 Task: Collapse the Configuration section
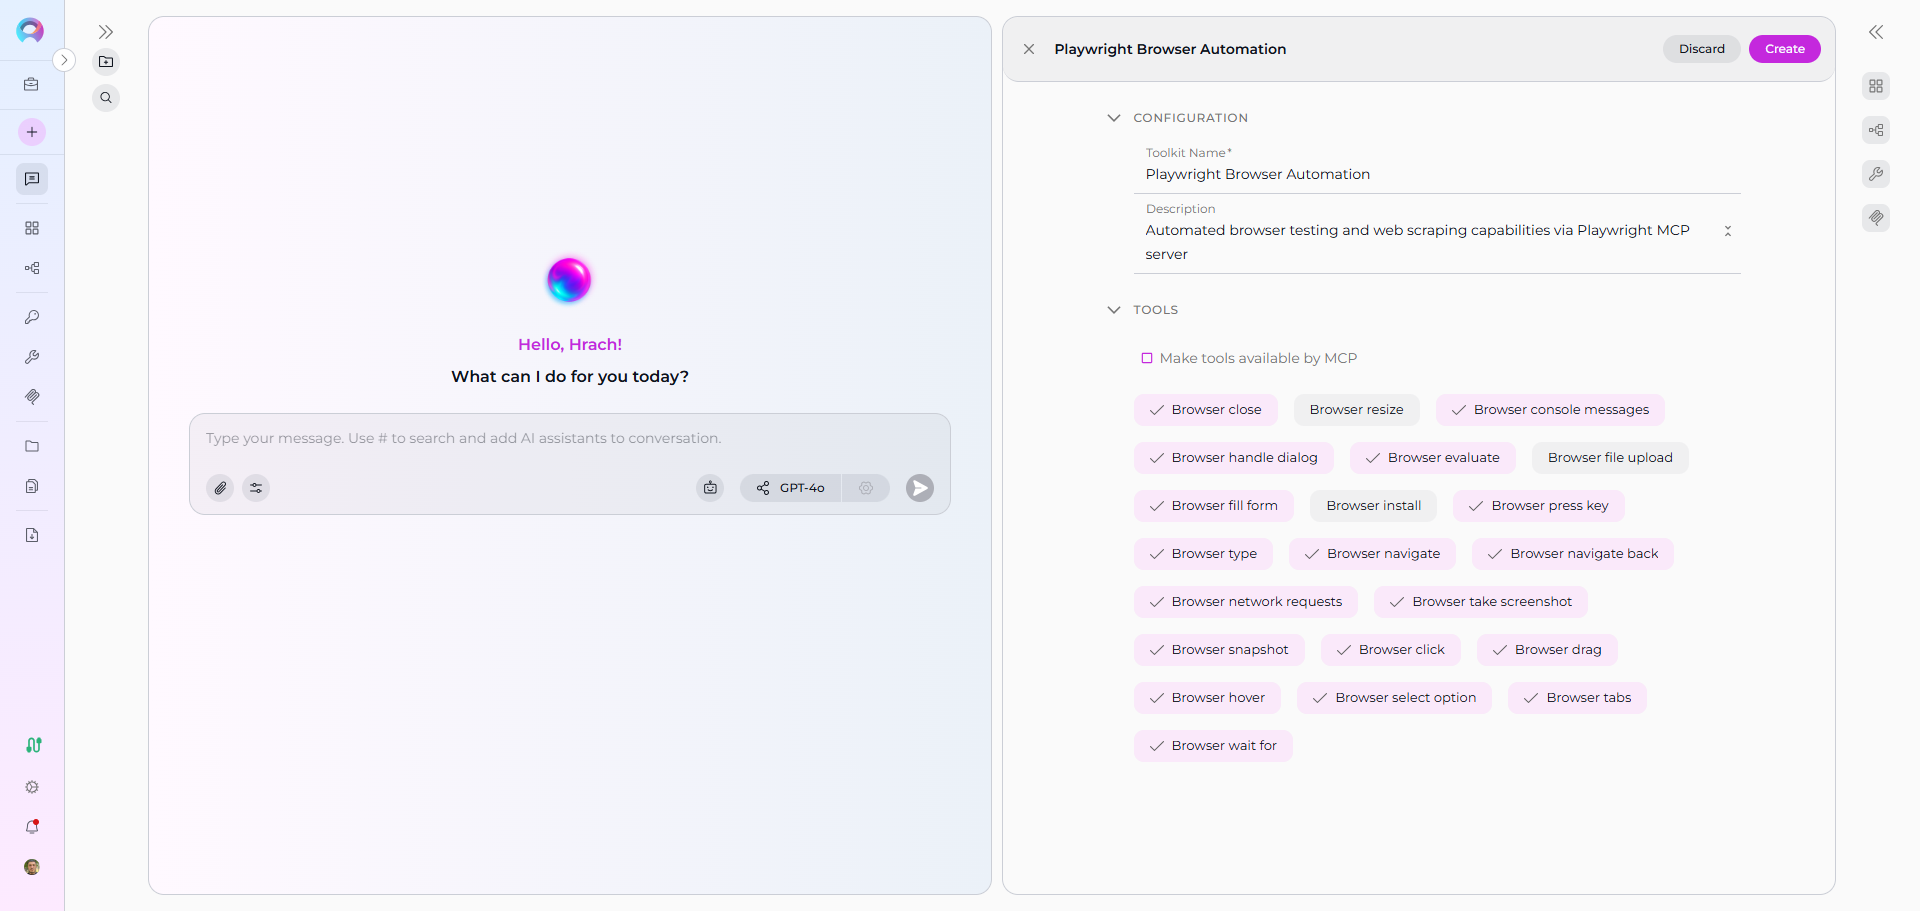(x=1114, y=118)
